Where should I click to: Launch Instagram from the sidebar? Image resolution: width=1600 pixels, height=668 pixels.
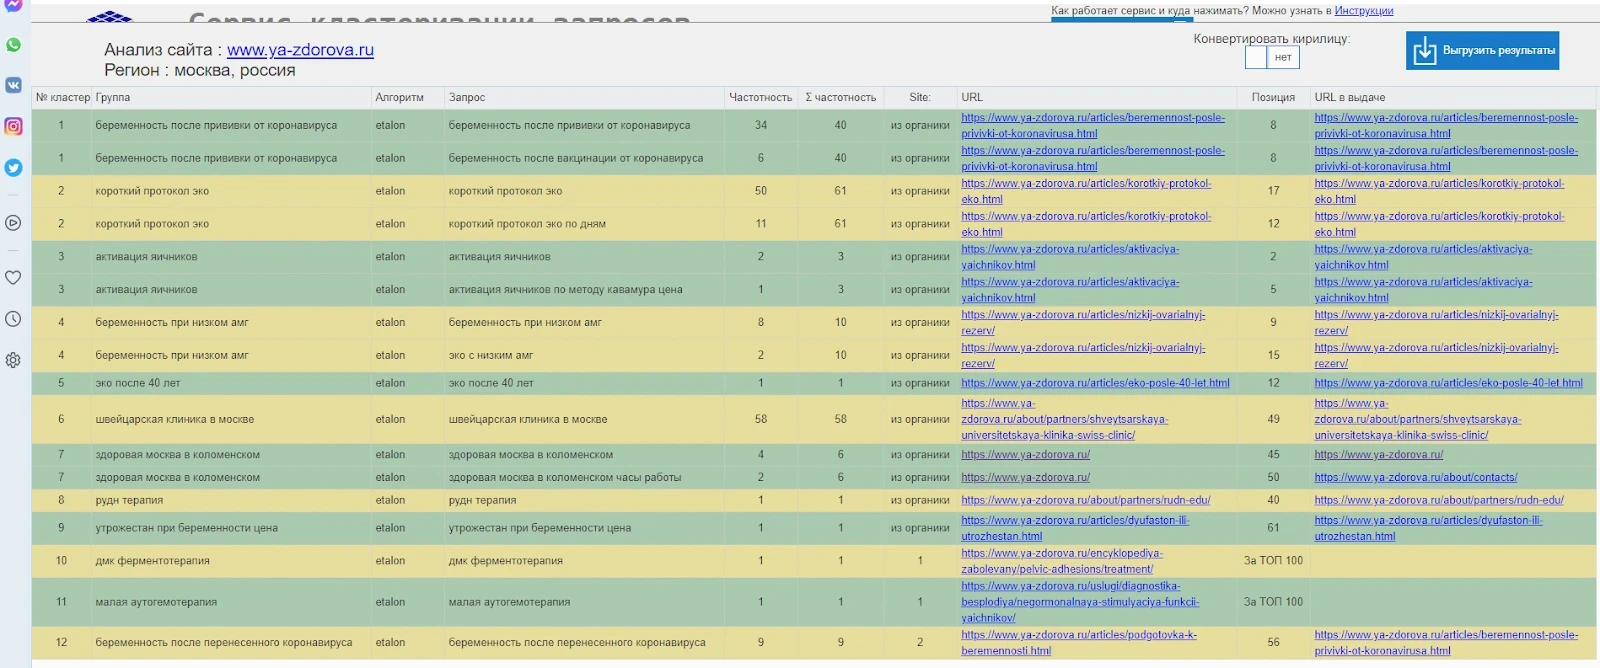coord(13,126)
